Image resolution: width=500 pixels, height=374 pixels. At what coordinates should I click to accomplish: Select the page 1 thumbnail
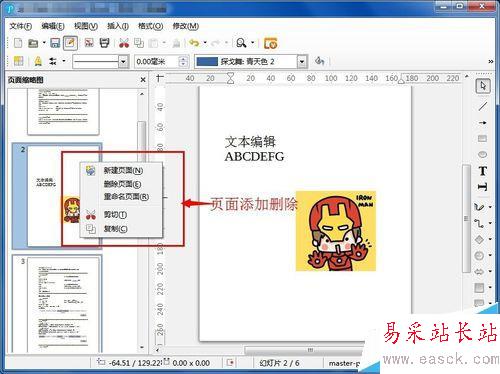[63, 111]
